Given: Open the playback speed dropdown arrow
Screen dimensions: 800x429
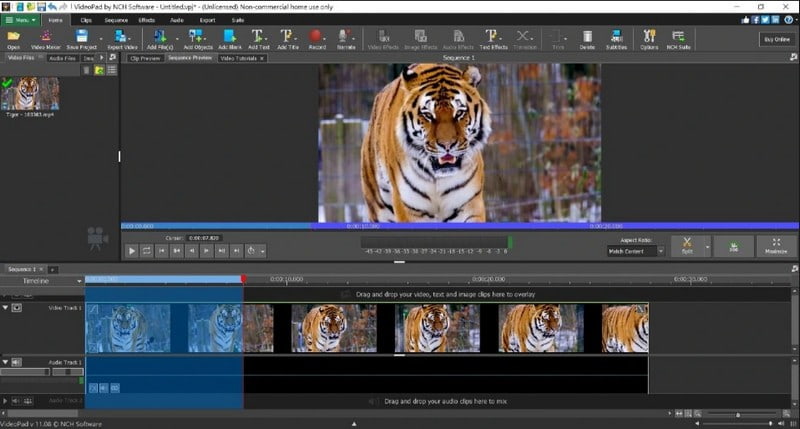Looking at the screenshot, I should tap(263, 251).
